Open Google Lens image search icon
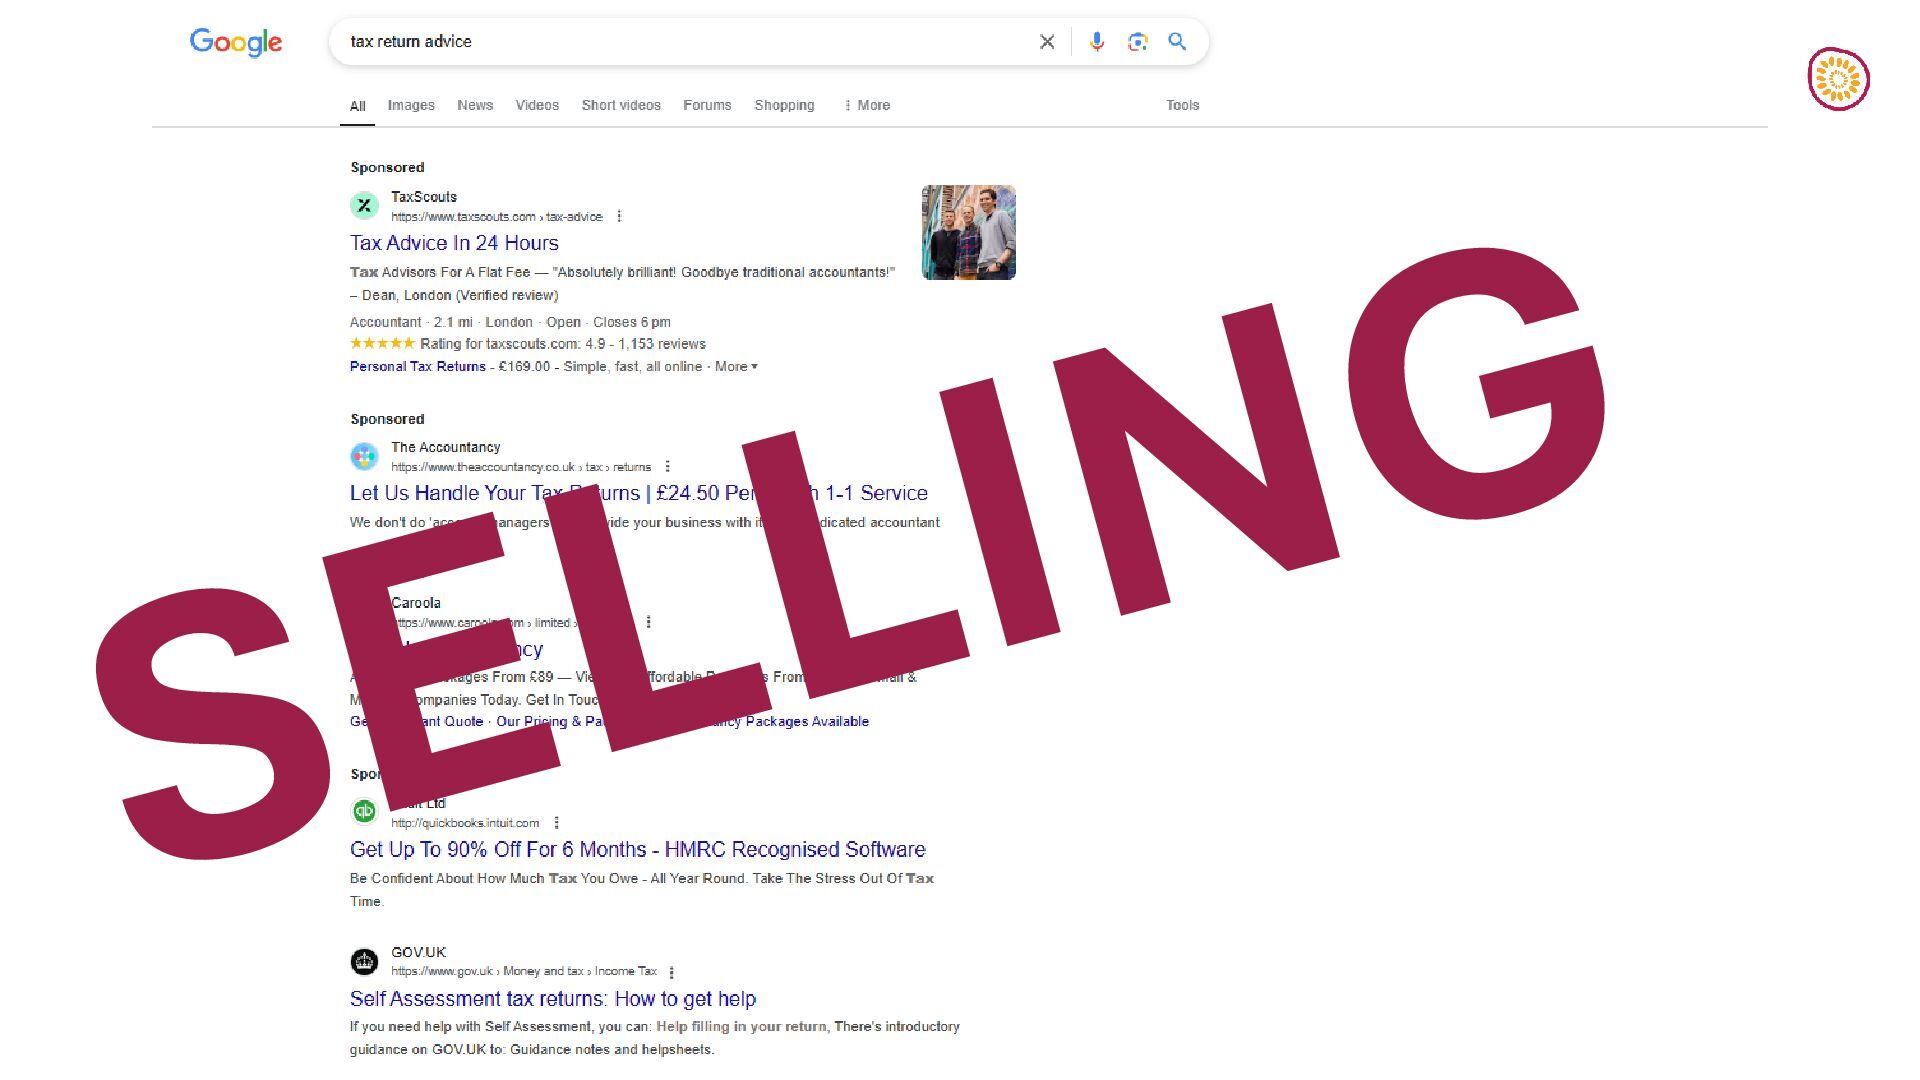Screen dimensions: 1920x1080 click(x=1137, y=42)
